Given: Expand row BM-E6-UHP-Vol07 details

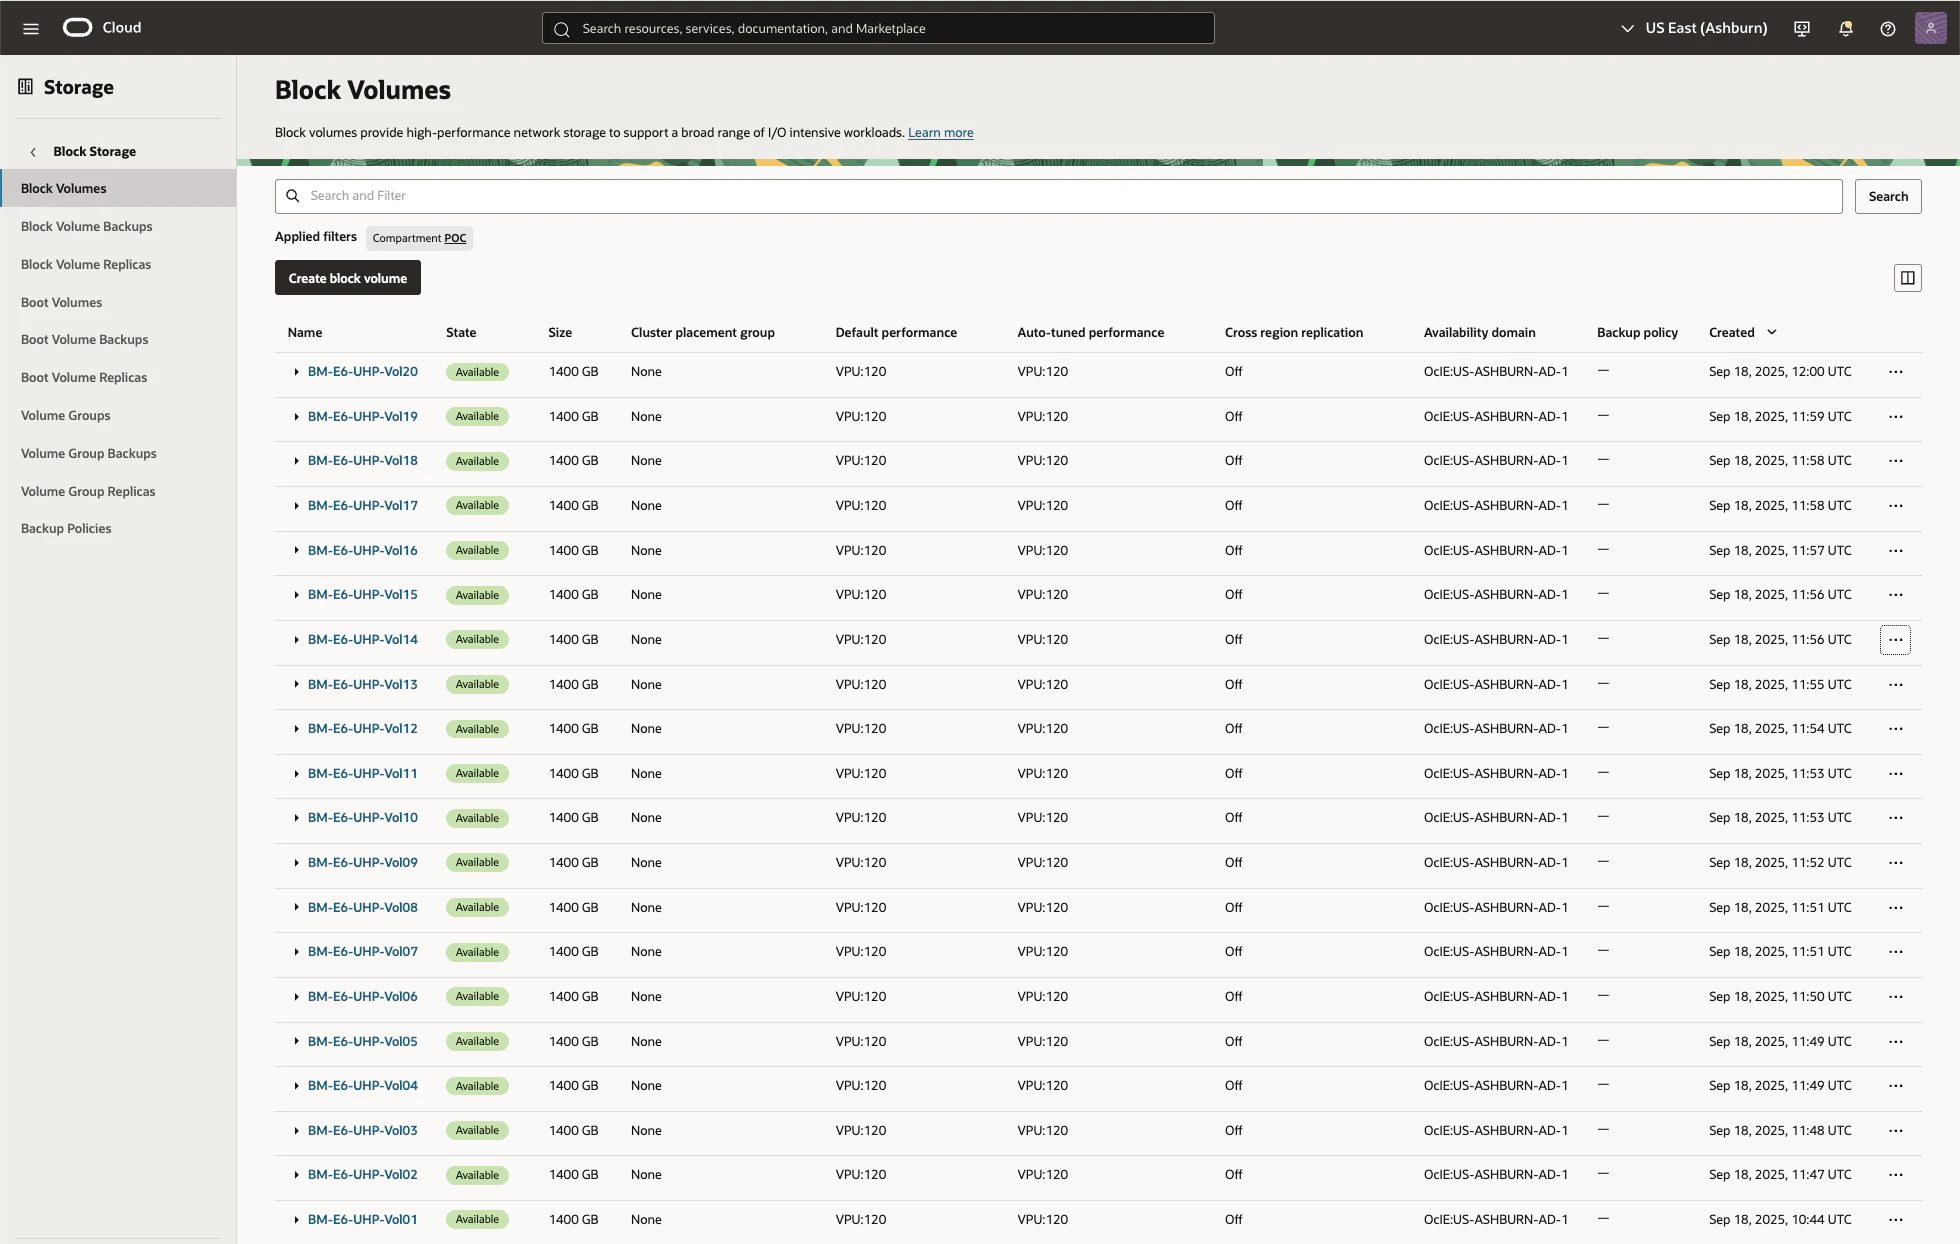Looking at the screenshot, I should point(296,952).
